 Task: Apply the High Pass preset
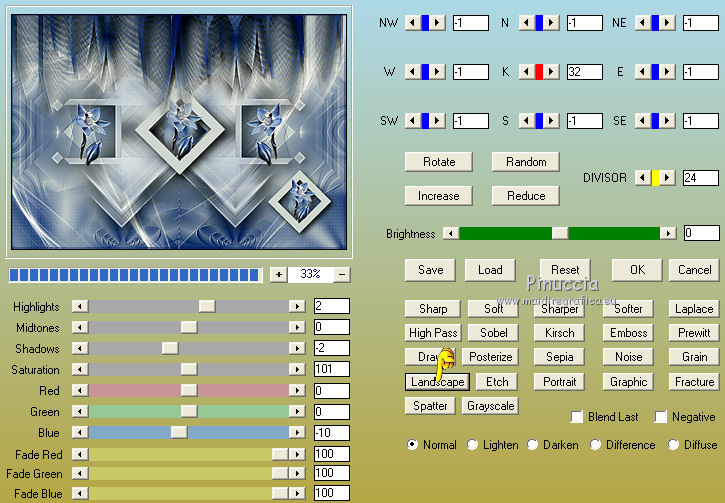coord(433,332)
